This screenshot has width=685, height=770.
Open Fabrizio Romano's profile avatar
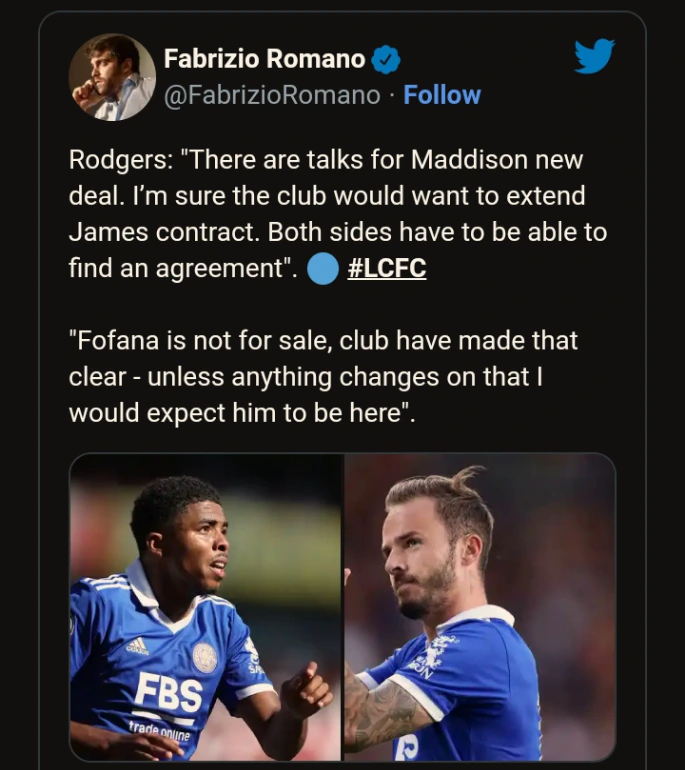(112, 77)
